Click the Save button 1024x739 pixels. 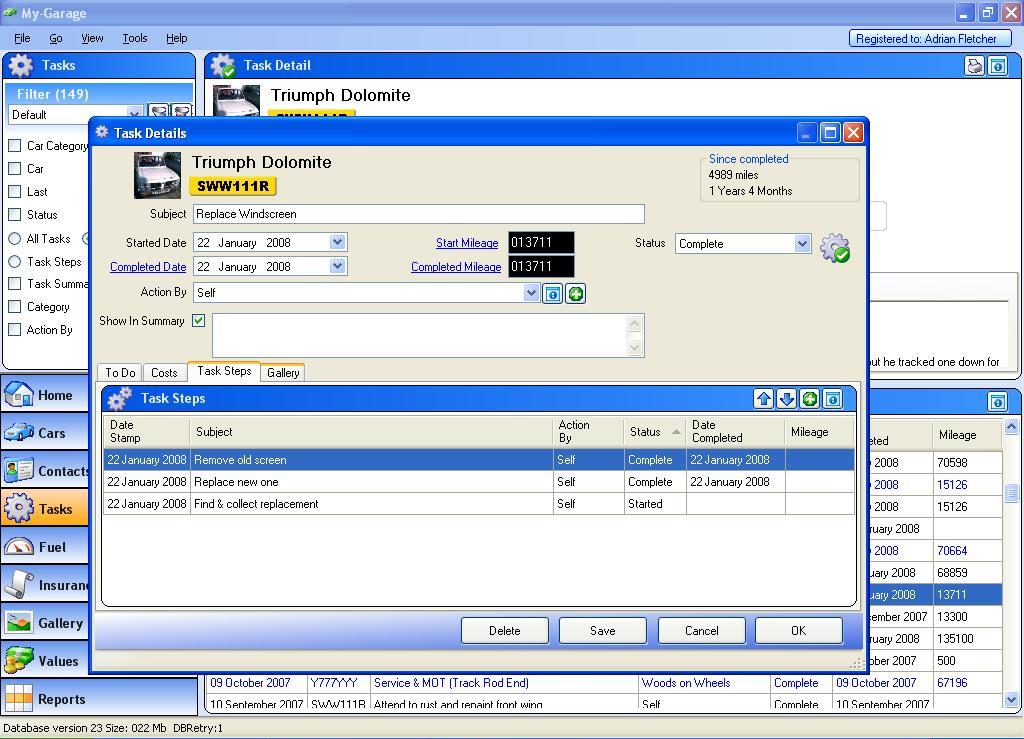(x=602, y=631)
